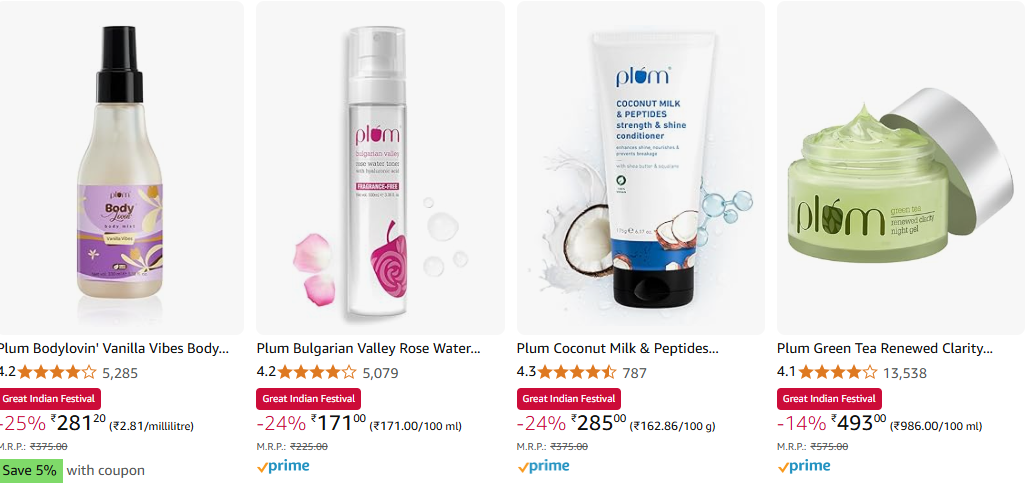Open Plum Coconut Milk & Peptides title link
Screen dimensions: 1035x484
[617, 348]
